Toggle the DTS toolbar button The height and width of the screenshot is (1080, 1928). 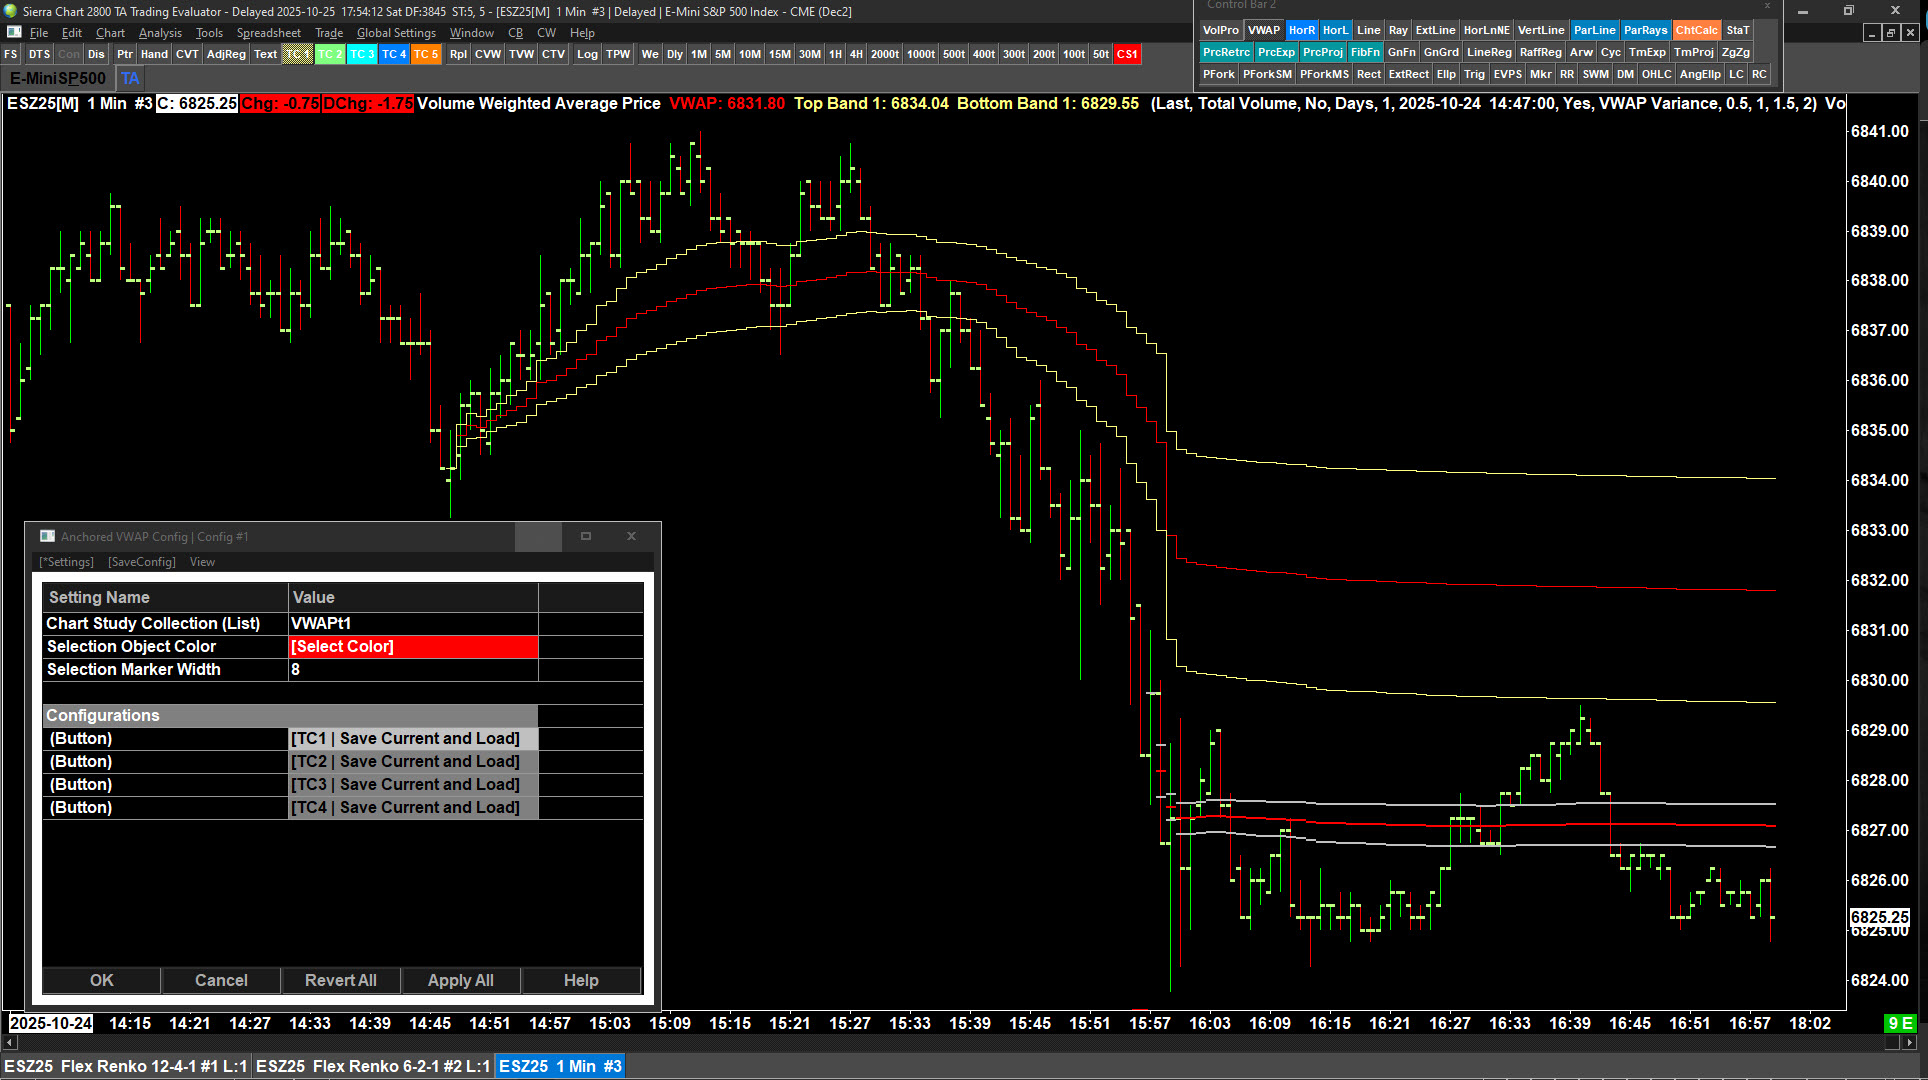[39, 54]
